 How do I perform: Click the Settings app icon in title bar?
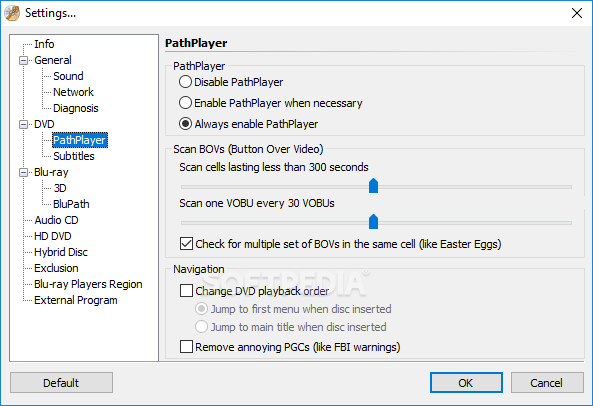pos(12,13)
